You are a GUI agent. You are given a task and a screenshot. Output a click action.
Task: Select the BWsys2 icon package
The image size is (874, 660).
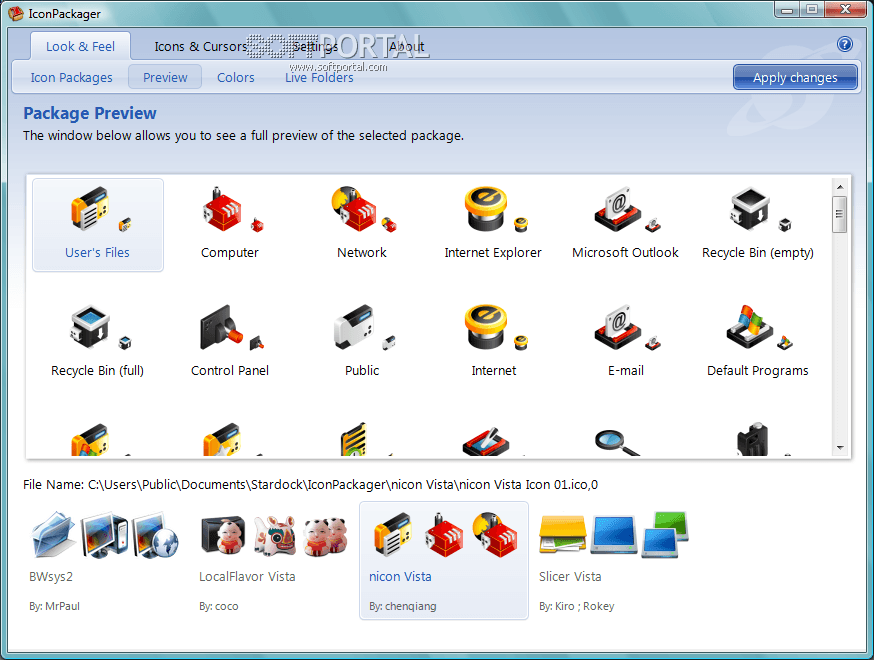106,560
